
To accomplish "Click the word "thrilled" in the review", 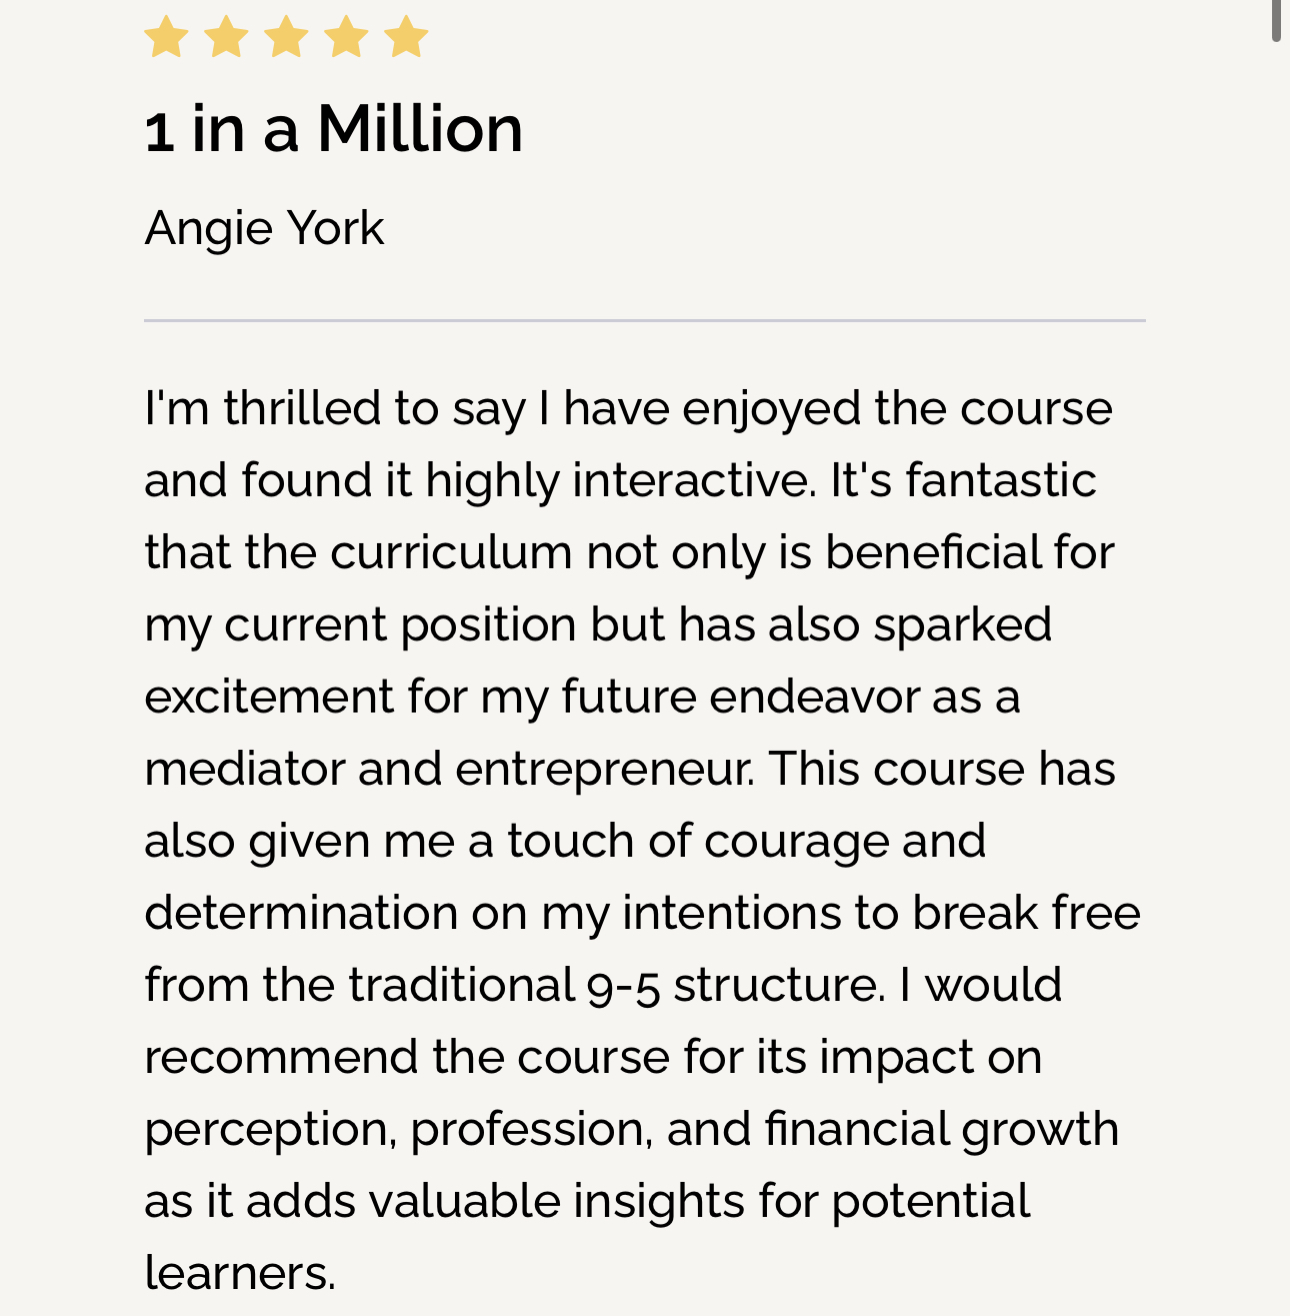I will pyautogui.click(x=302, y=408).
